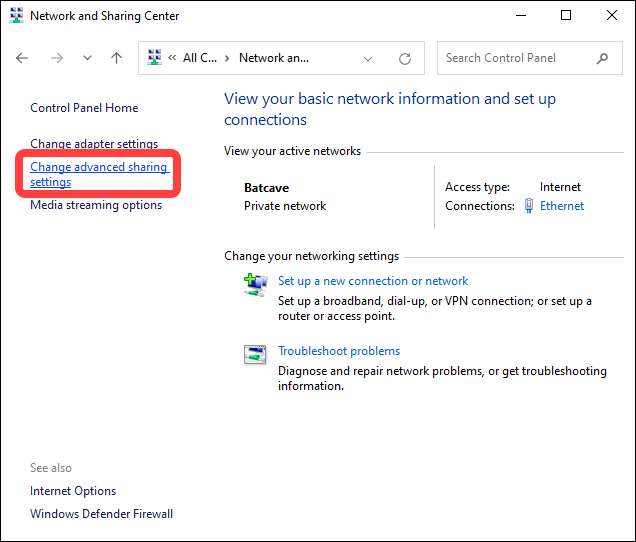
Task: Refresh the Control Panel address bar
Action: [404, 58]
